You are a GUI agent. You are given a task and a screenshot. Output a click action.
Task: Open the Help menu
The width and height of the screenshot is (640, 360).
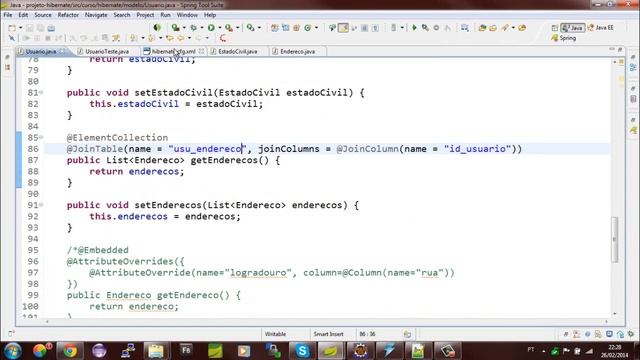tap(210, 15)
